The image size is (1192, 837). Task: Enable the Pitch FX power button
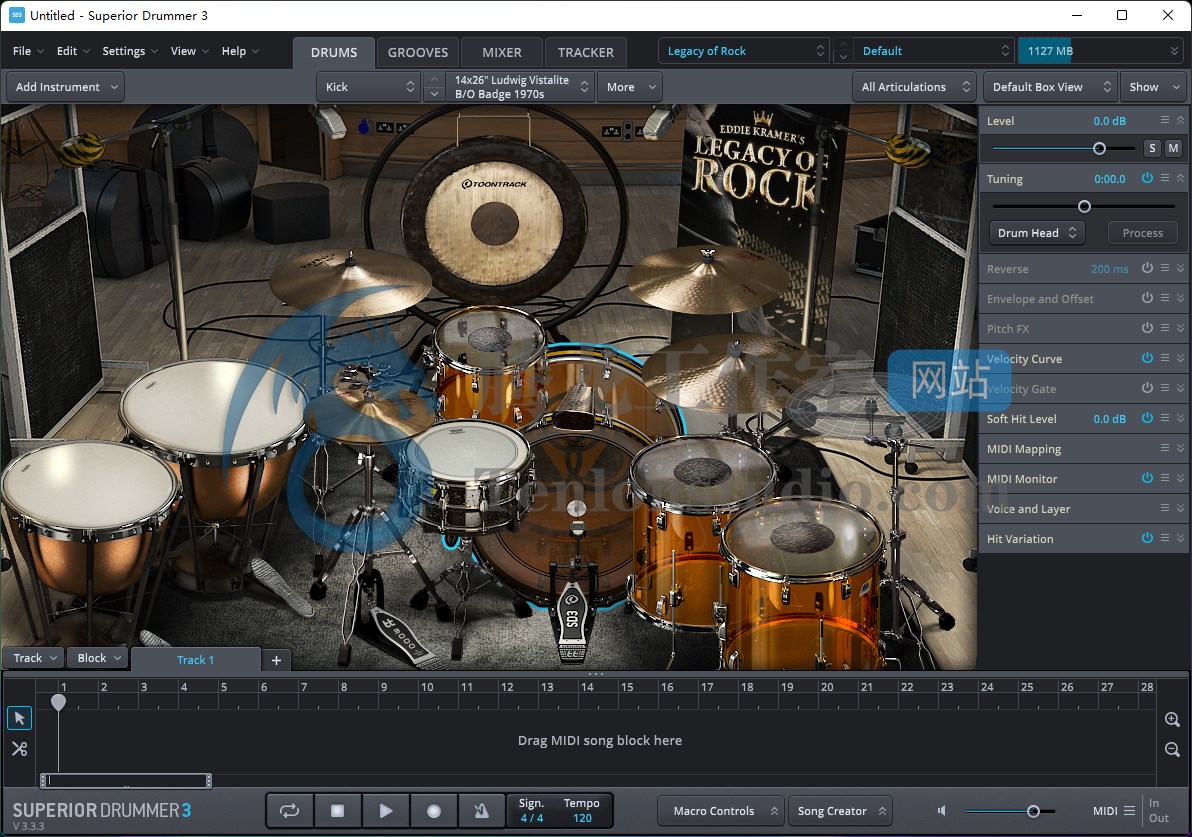pyautogui.click(x=1147, y=328)
